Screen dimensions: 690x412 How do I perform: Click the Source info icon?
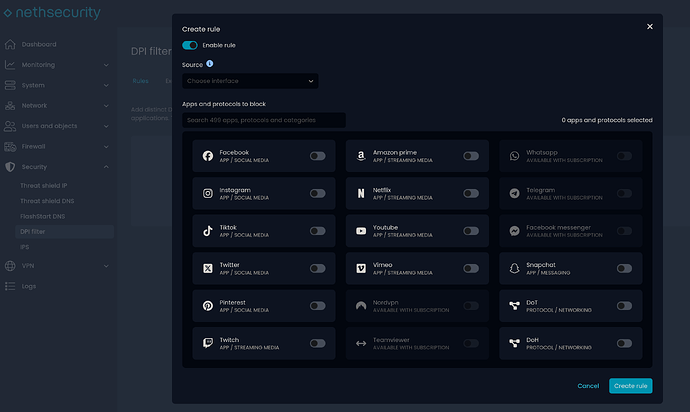pos(210,64)
